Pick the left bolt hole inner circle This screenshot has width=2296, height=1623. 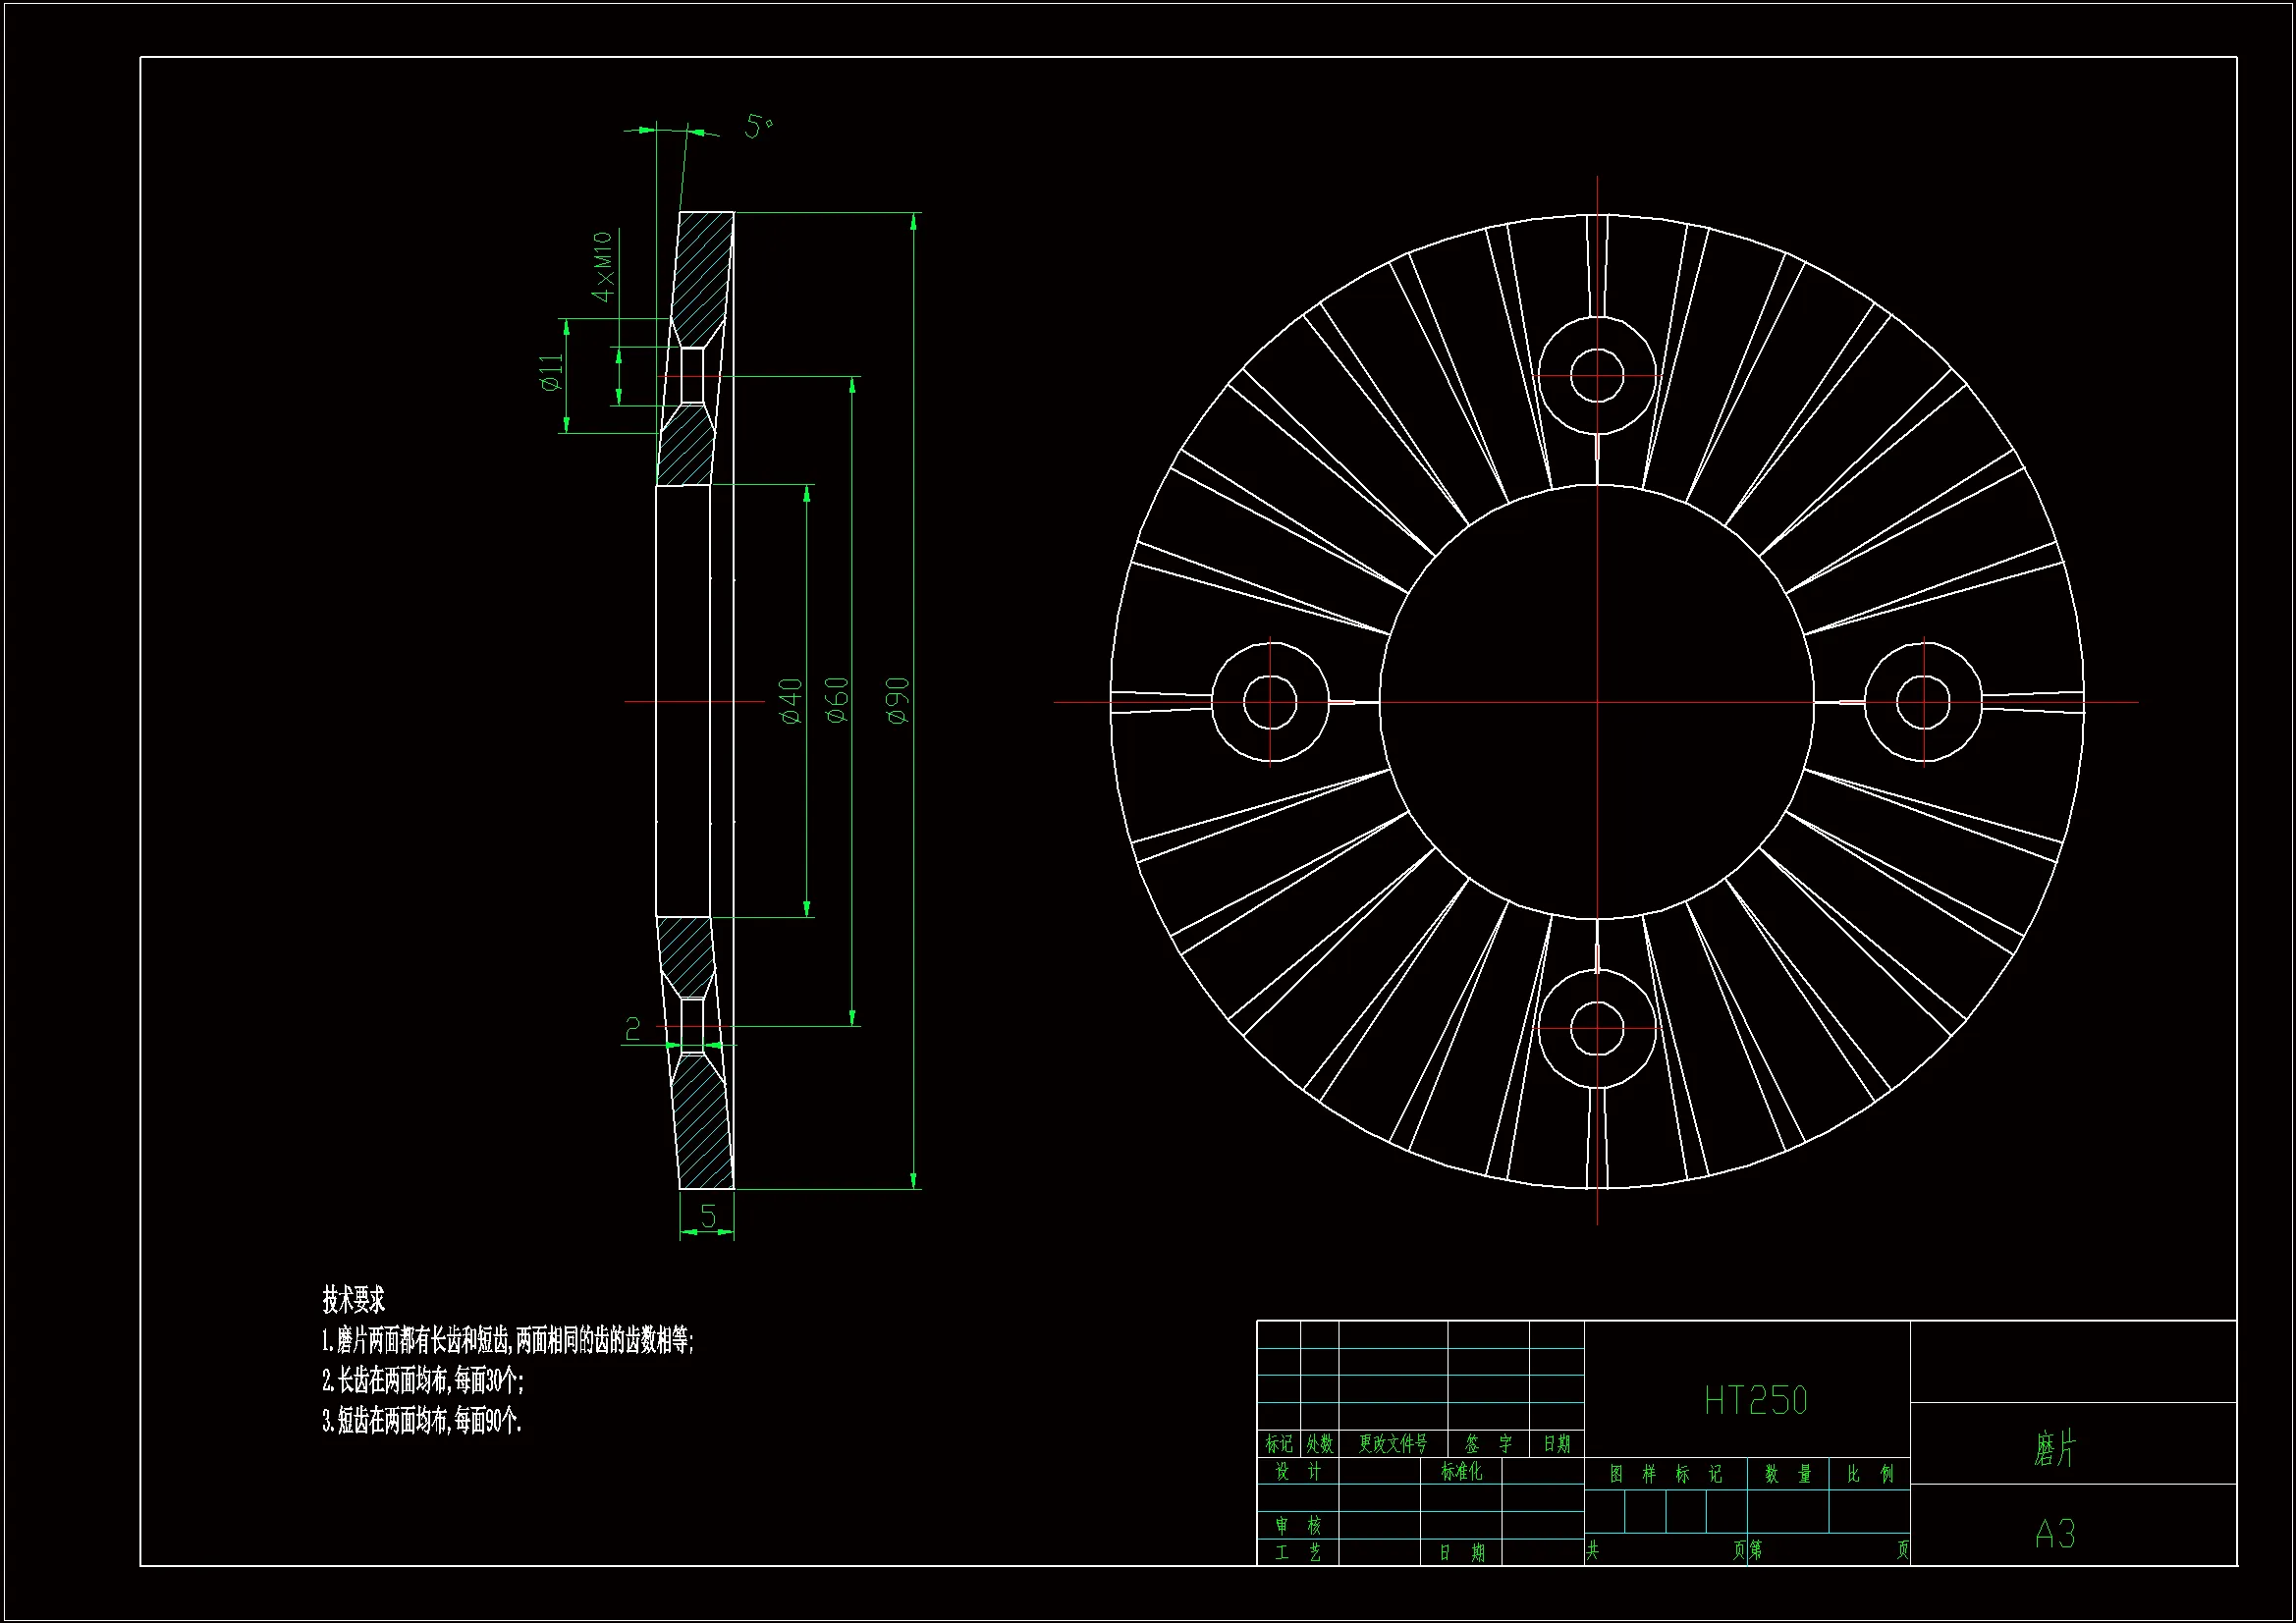tap(1270, 702)
